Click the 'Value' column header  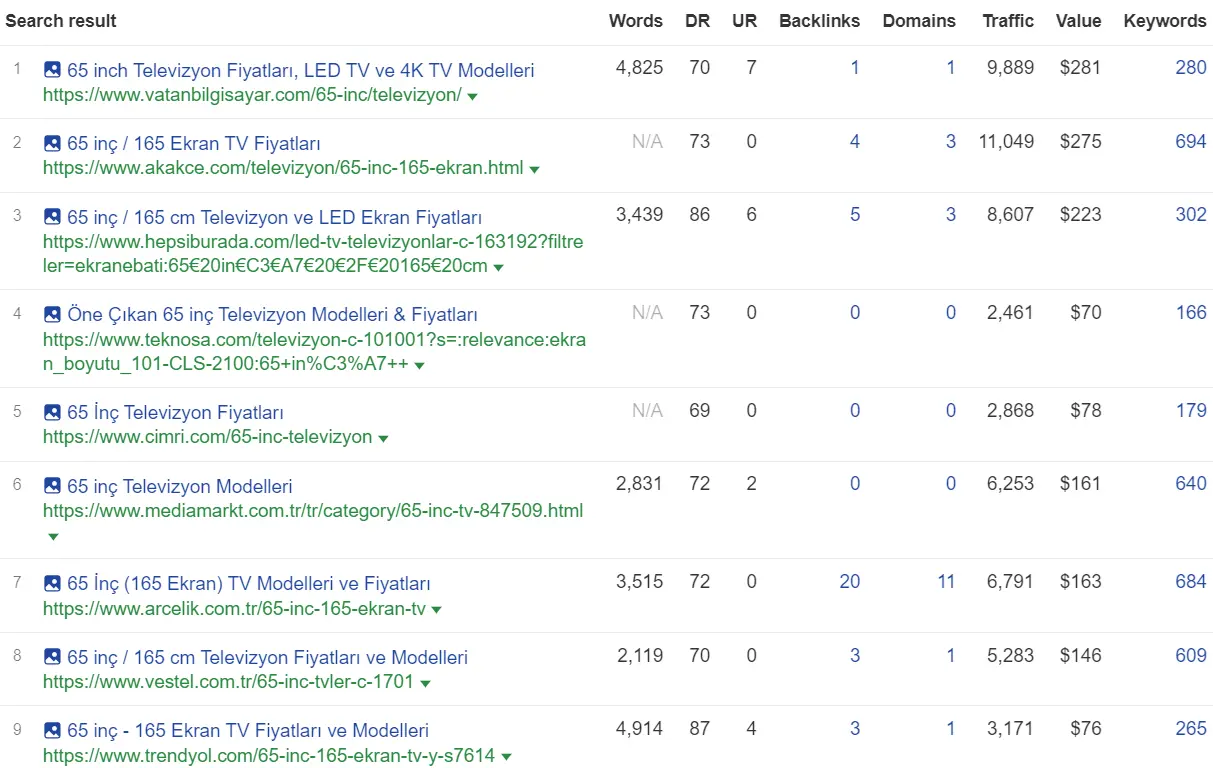click(x=1078, y=21)
